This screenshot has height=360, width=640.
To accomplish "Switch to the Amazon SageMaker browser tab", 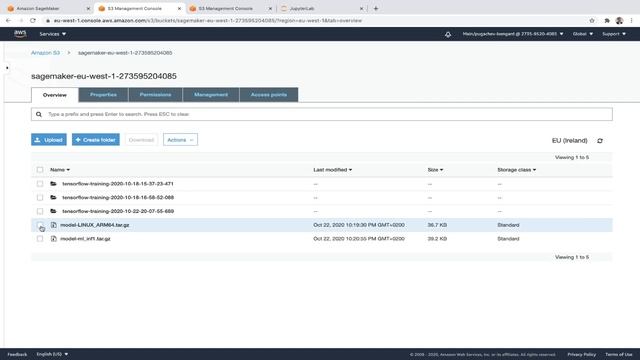I will click(47, 9).
